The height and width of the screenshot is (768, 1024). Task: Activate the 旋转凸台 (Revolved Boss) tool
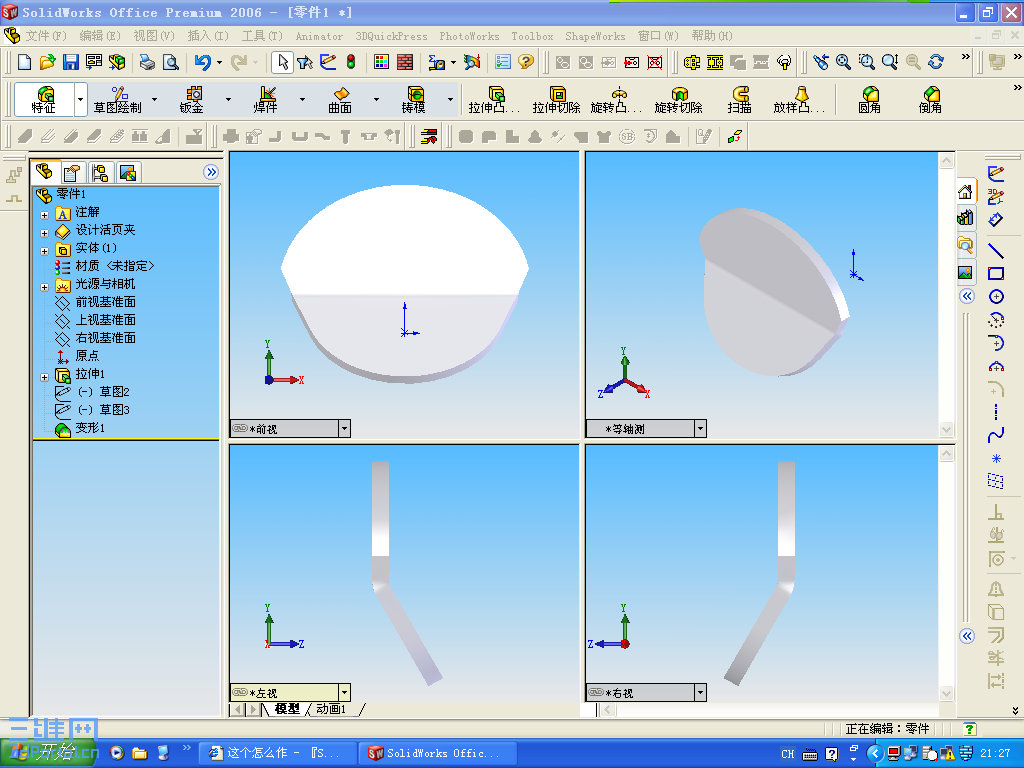click(618, 99)
